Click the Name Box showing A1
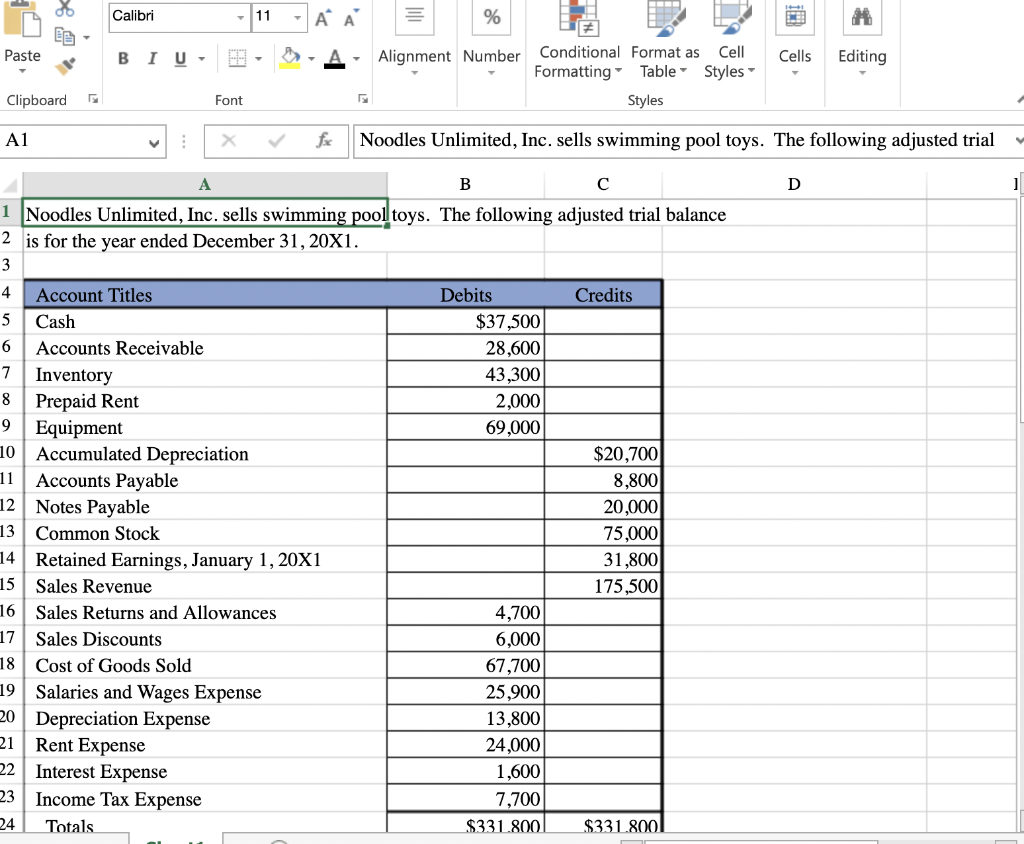The height and width of the screenshot is (844, 1024). click(x=83, y=141)
